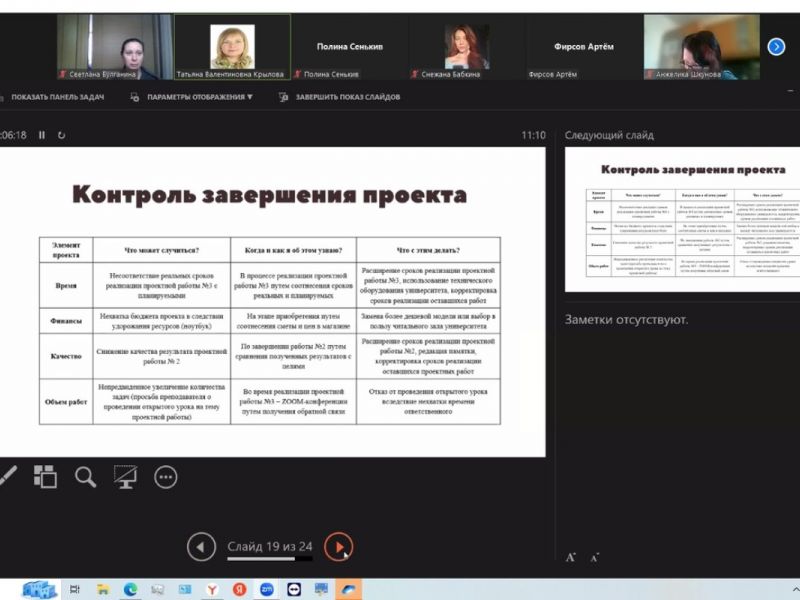Advance to the next slide
This screenshot has width=800, height=600.
pyautogui.click(x=339, y=547)
